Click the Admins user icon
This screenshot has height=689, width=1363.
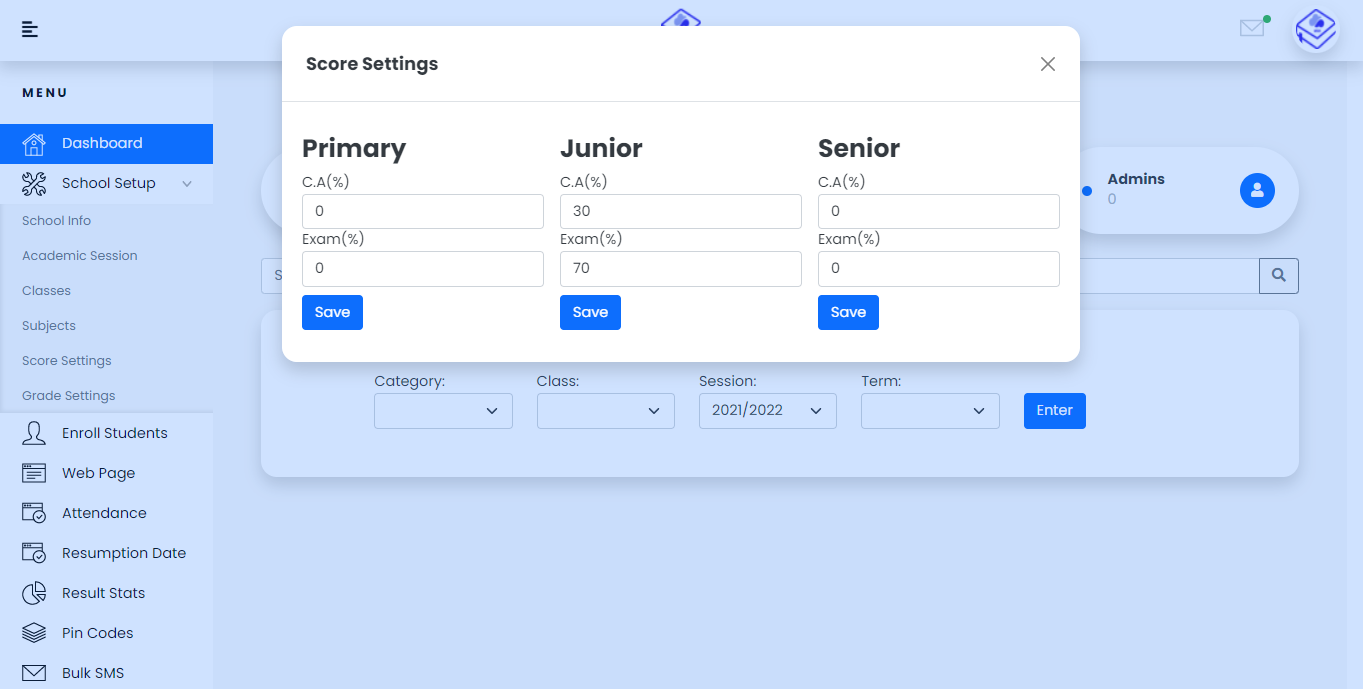coord(1257,190)
